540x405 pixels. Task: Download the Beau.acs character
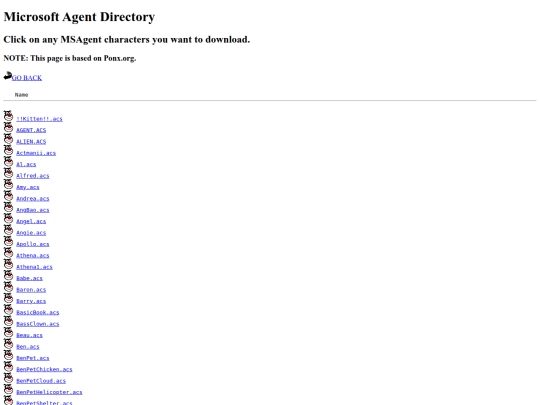tap(29, 335)
